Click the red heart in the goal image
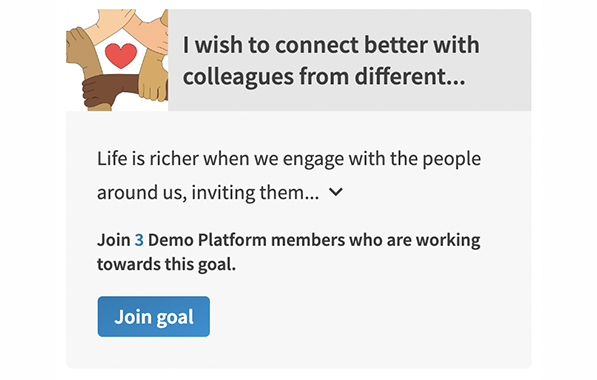The image size is (597, 380). click(x=121, y=56)
